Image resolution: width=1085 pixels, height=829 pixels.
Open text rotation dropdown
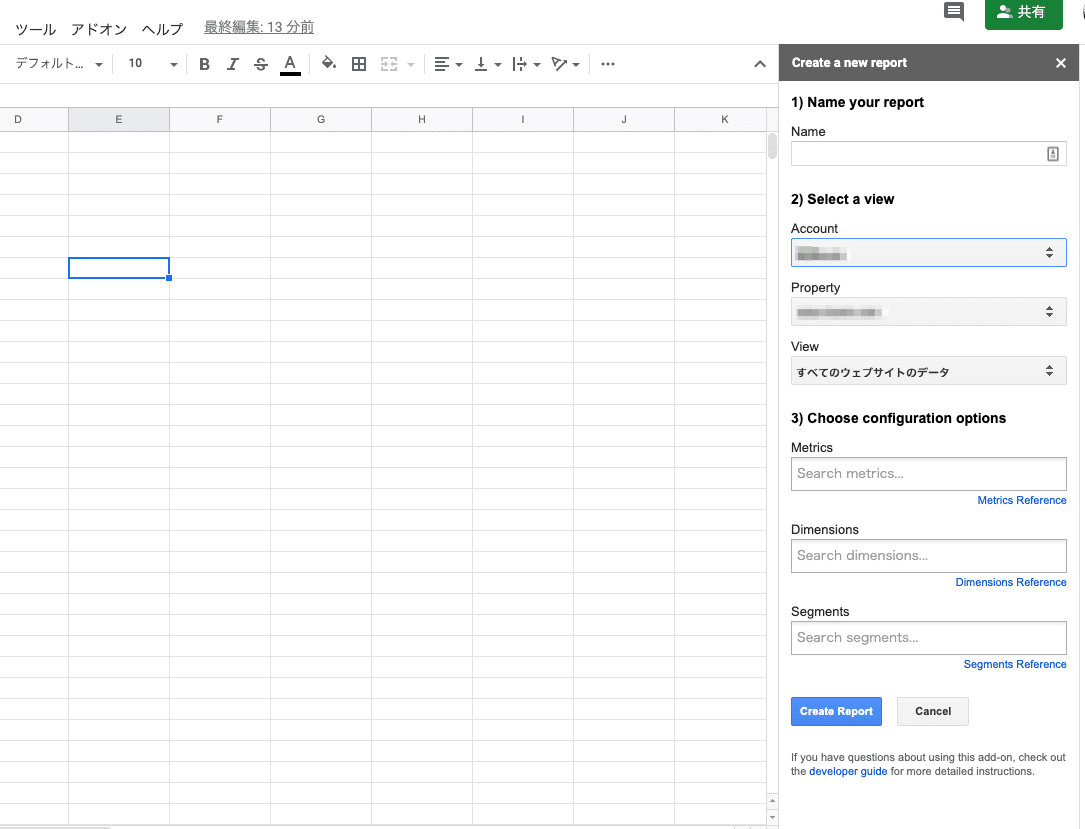pos(565,64)
